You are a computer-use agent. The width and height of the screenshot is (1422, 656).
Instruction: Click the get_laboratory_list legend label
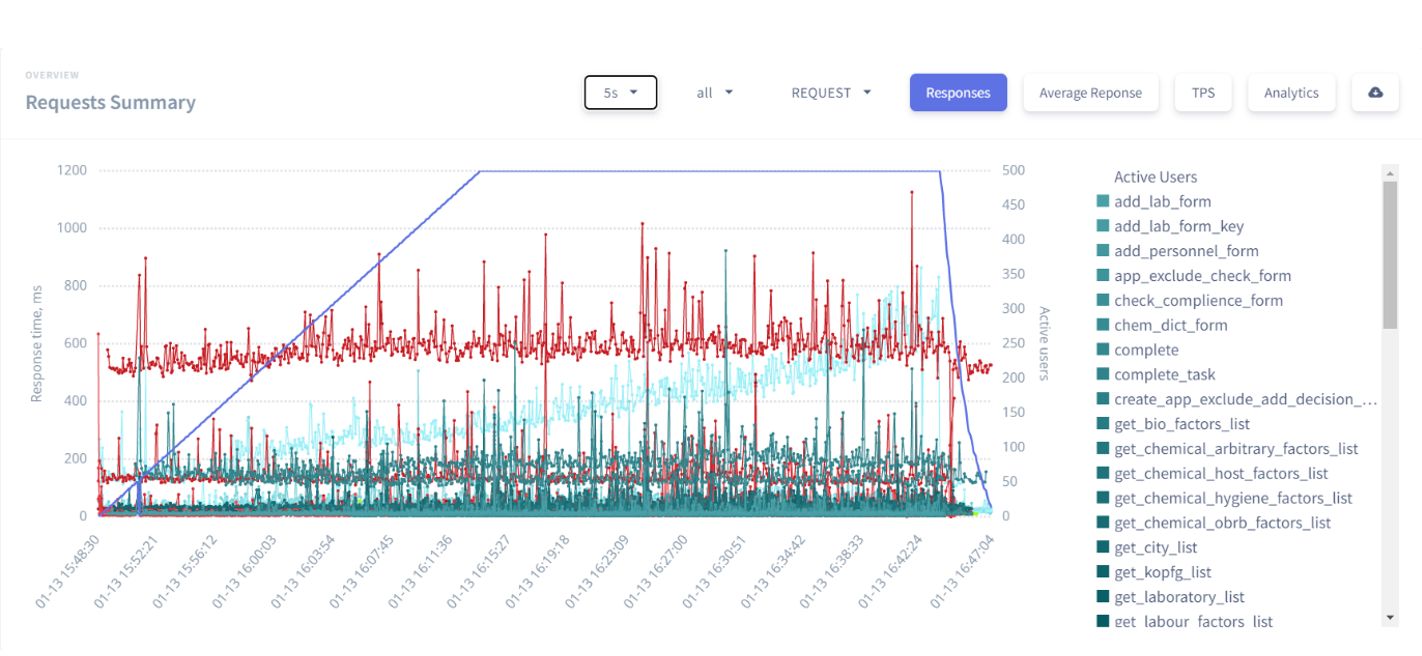point(1180,597)
